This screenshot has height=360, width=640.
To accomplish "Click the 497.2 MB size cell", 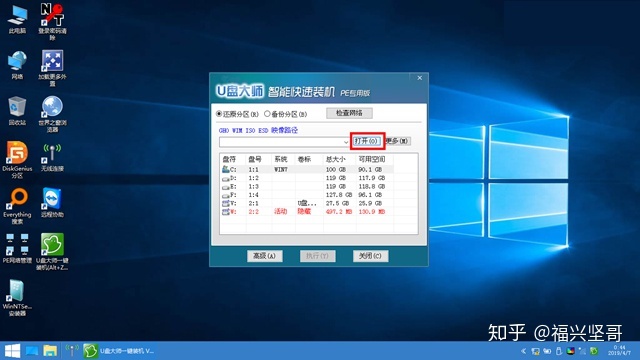I will [339, 212].
